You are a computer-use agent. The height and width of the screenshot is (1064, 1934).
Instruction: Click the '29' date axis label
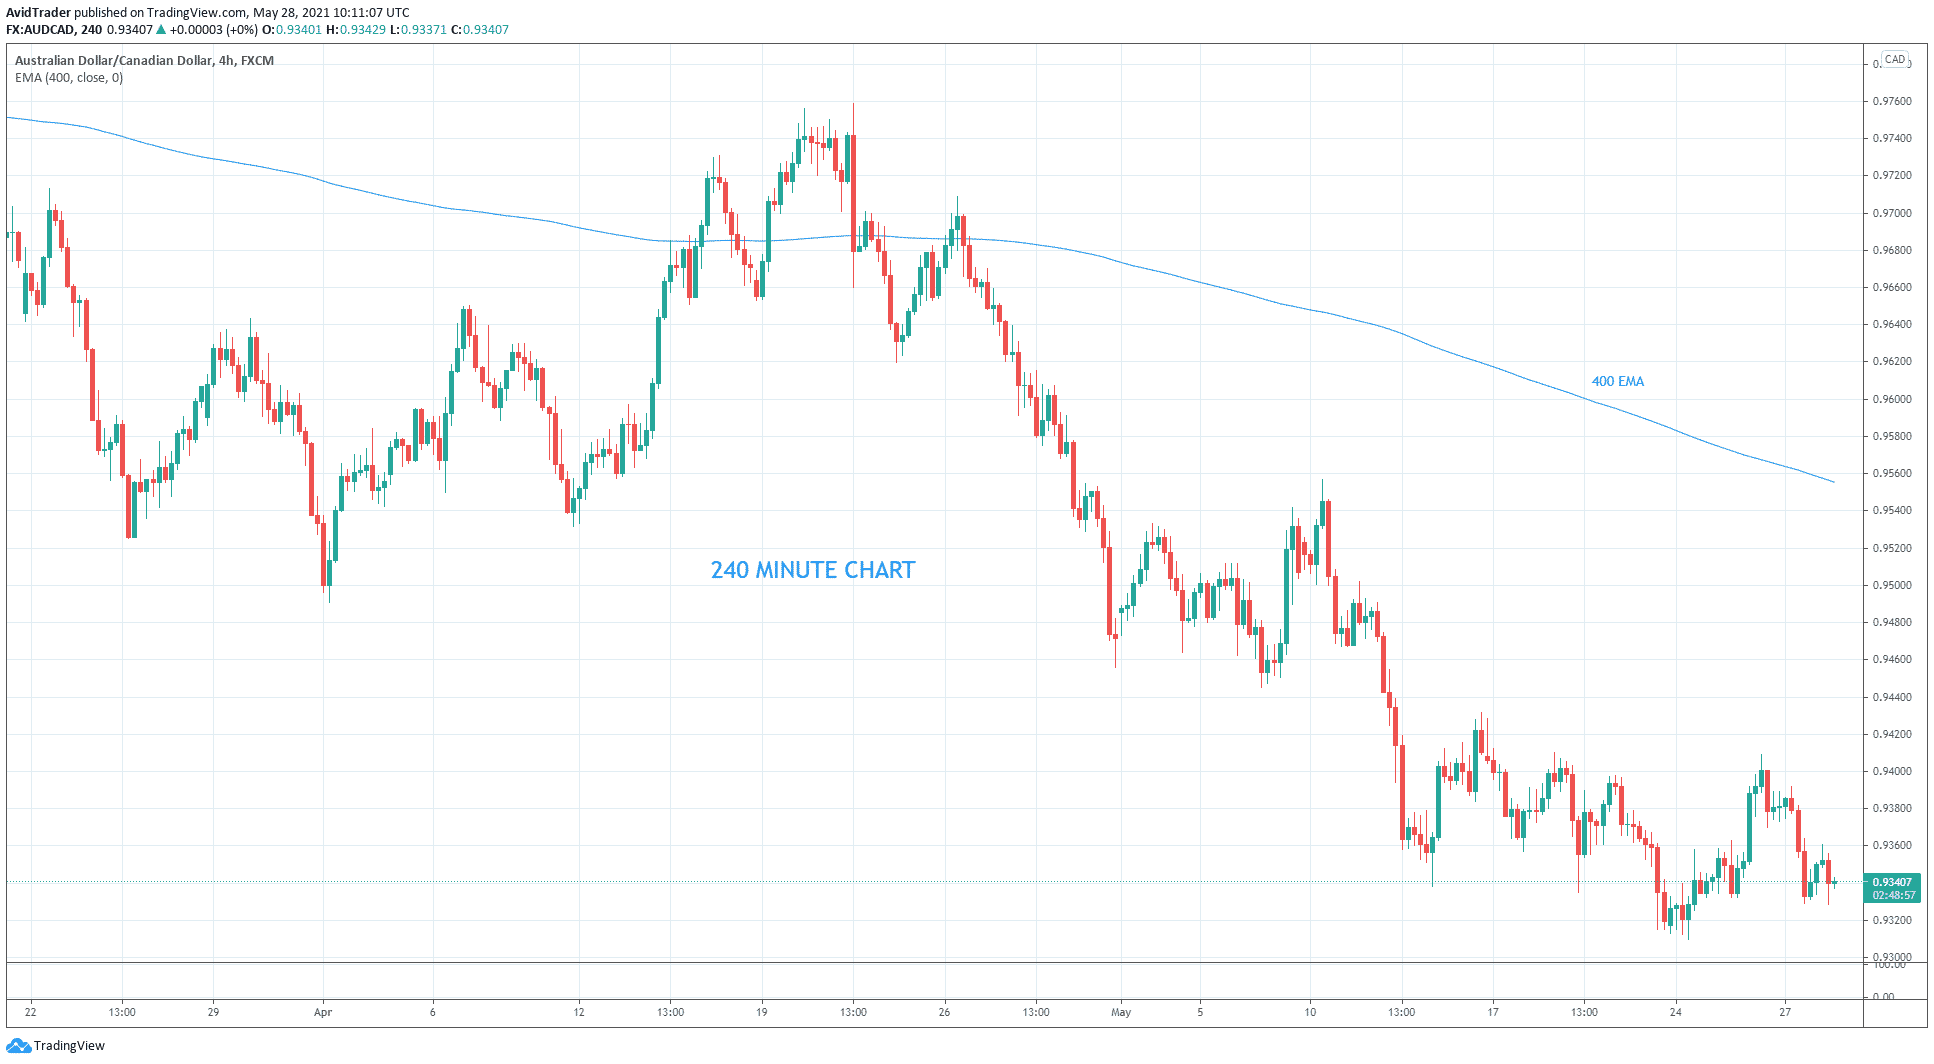point(213,1012)
